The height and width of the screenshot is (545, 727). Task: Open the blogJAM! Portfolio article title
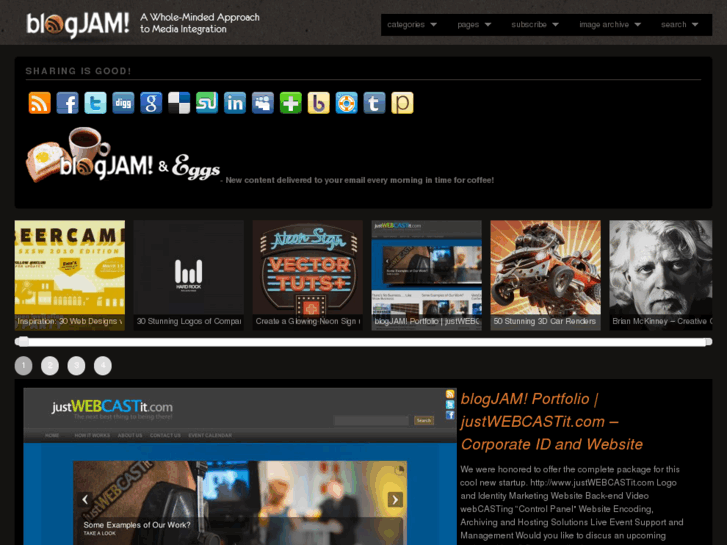[x=552, y=421]
